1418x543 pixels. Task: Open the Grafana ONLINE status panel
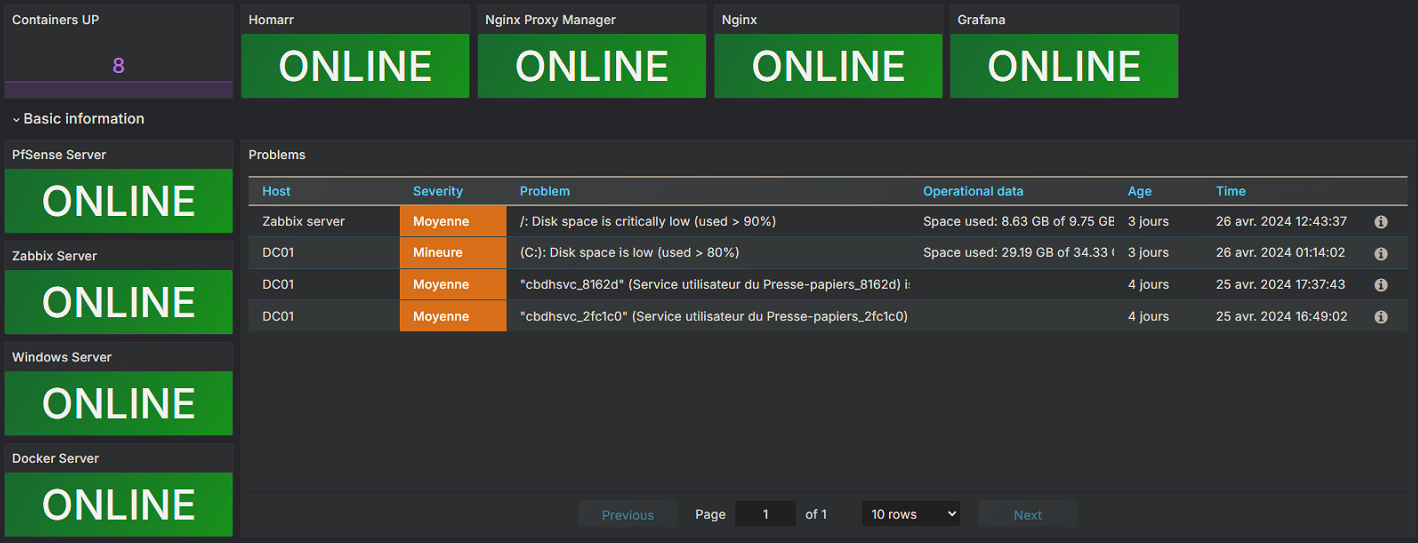click(1064, 66)
